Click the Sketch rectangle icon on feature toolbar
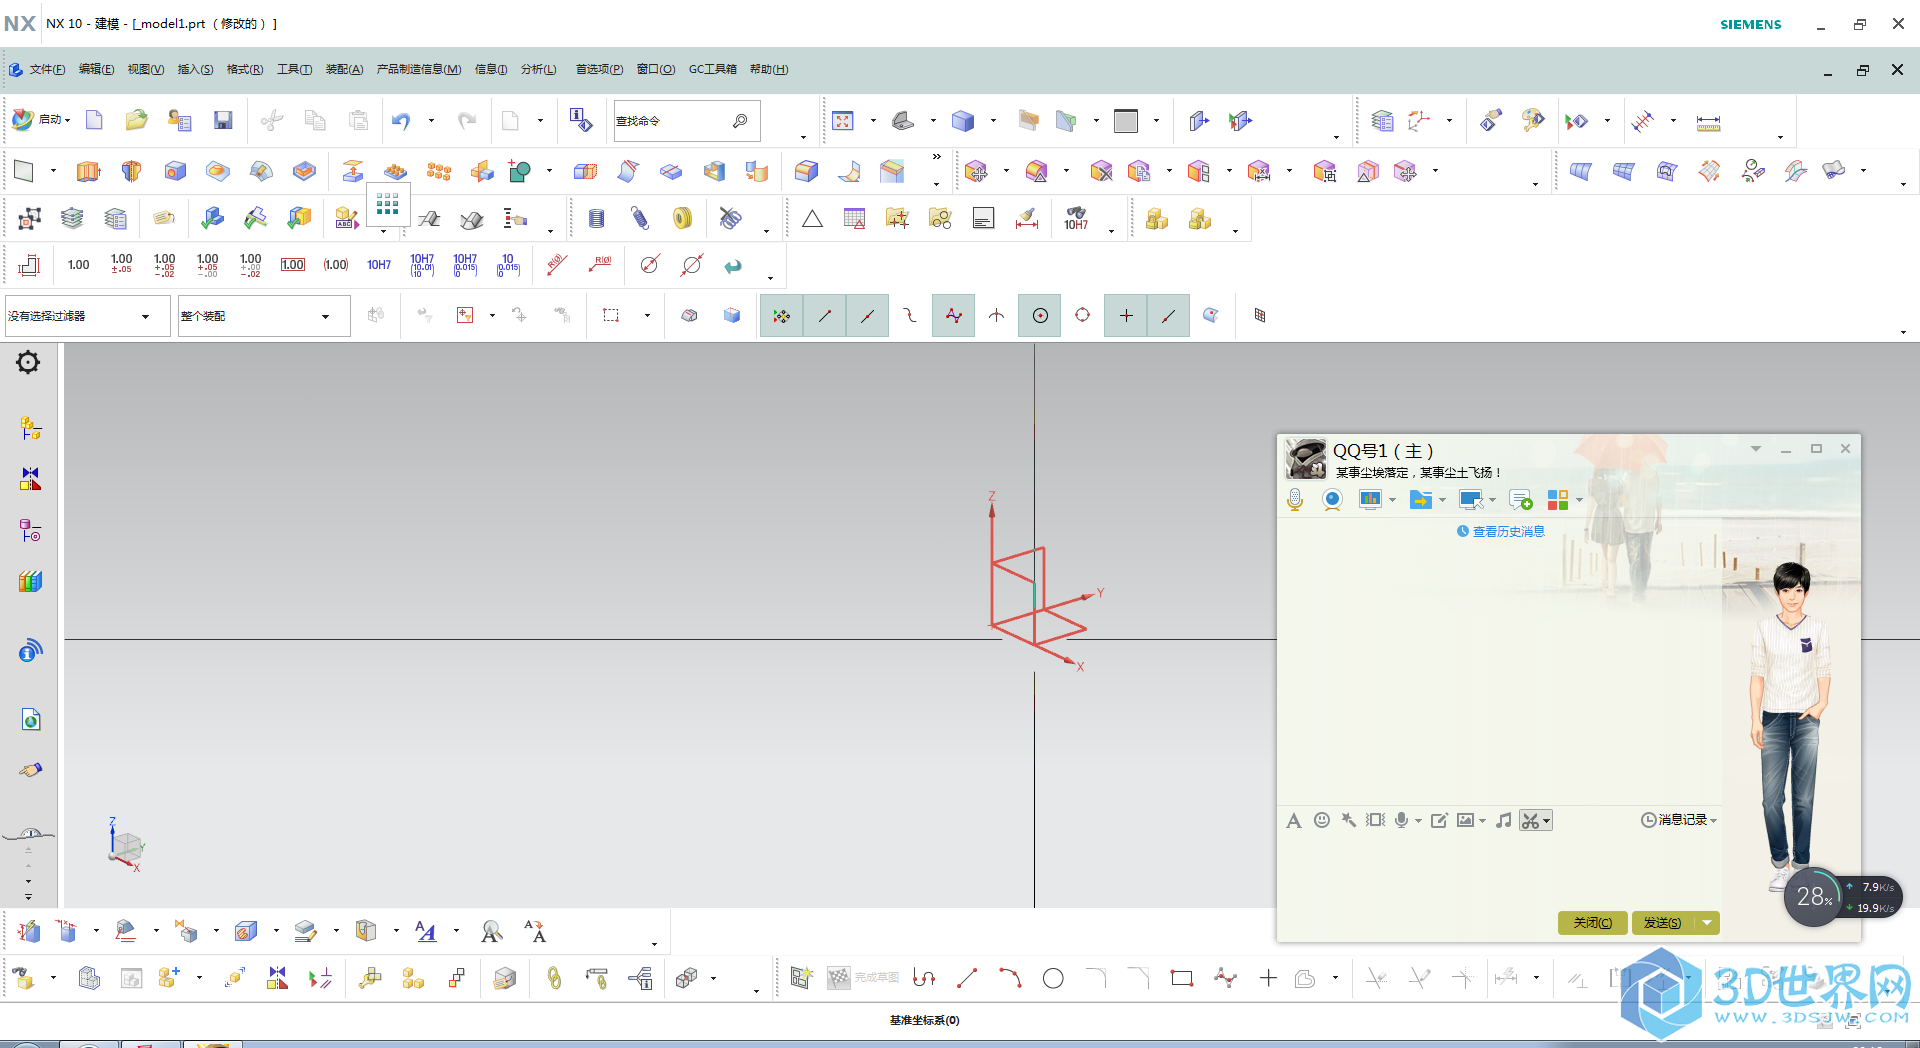 (x=23, y=171)
